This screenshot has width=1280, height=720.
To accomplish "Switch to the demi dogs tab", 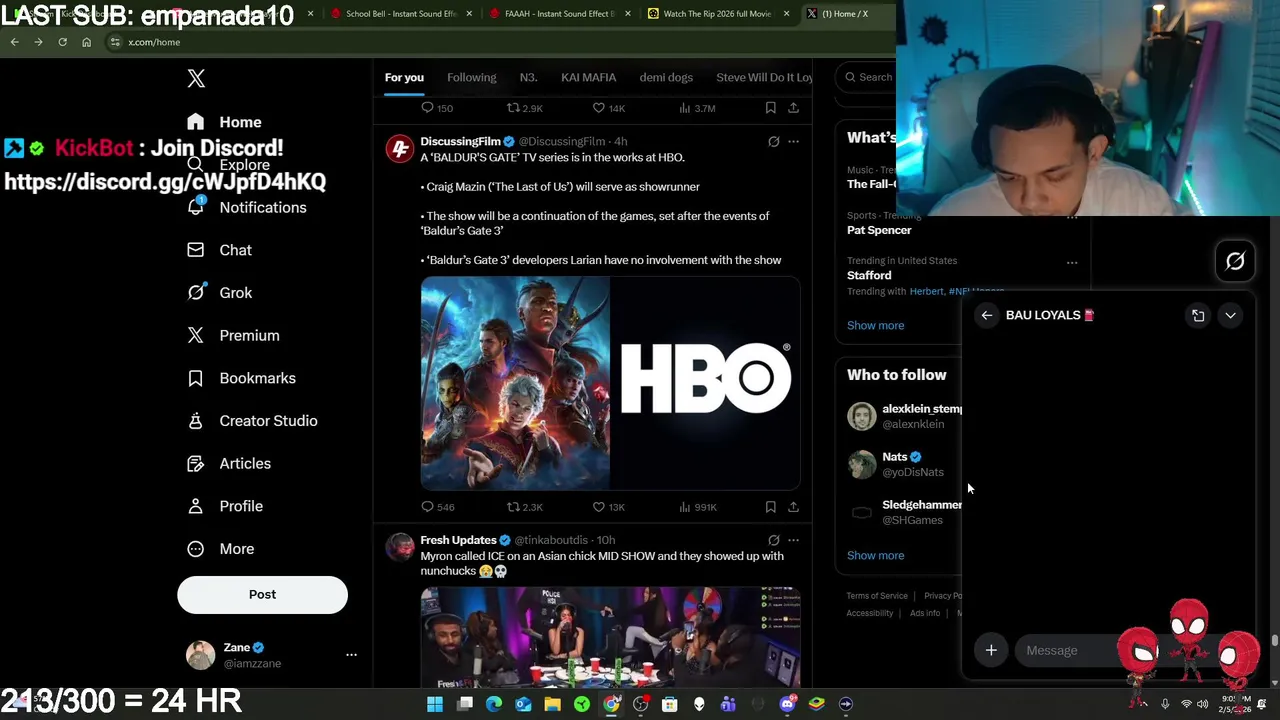I will [666, 77].
